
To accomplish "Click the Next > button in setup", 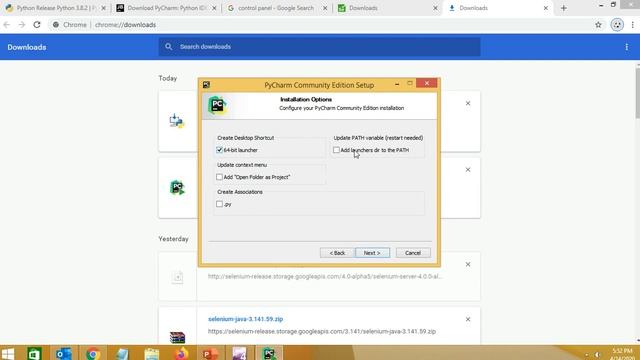I will click(x=372, y=253).
